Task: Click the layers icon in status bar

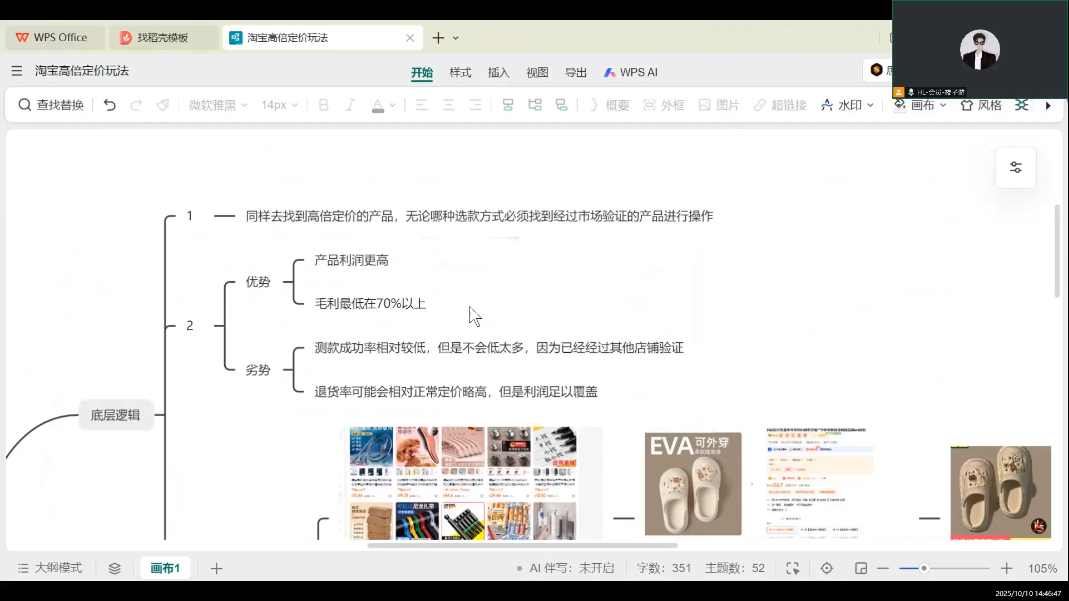Action: (x=115, y=568)
